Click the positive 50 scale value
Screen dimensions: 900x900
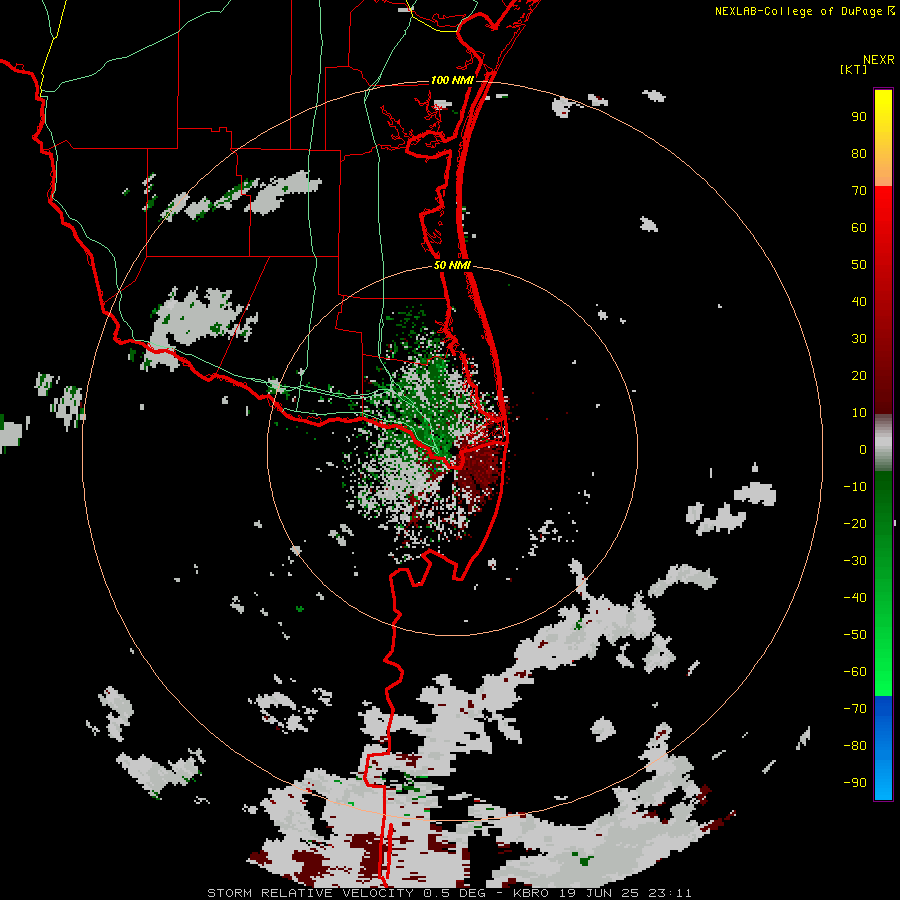pyautogui.click(x=859, y=265)
